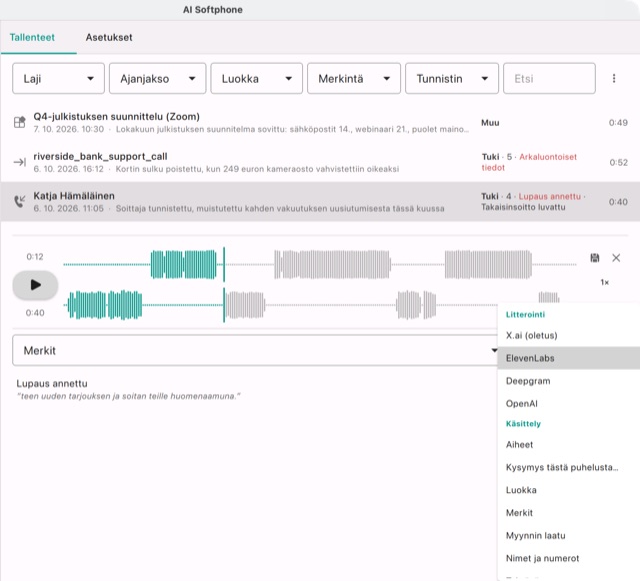Seek to the upper waveform's middle gray segment
The width and height of the screenshot is (640, 581).
click(332, 265)
